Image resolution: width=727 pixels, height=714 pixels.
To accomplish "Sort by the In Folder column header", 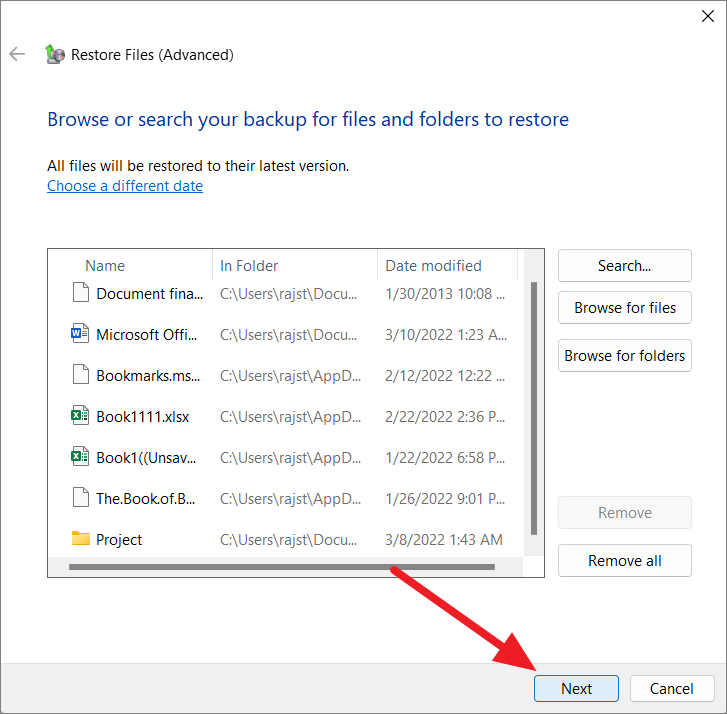I will click(295, 266).
